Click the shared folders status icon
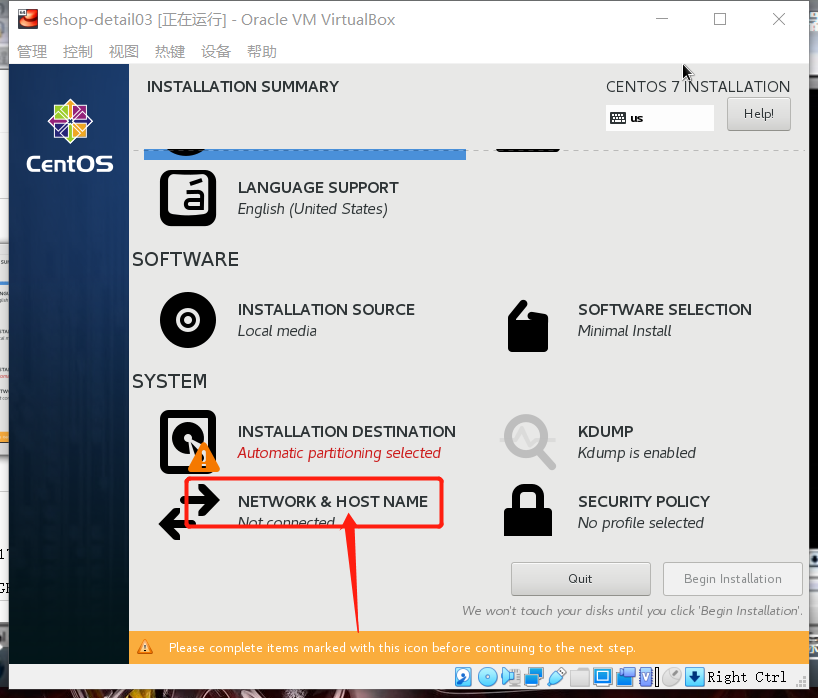Image resolution: width=818 pixels, height=698 pixels. pos(580,677)
